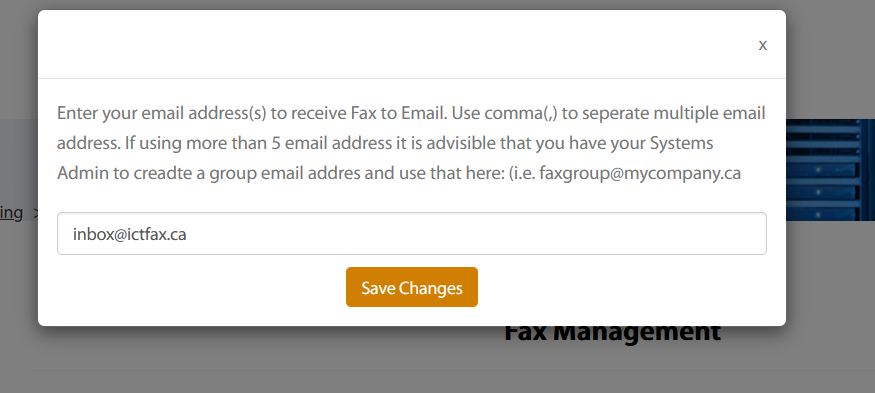Click the horizontal divider under the dialog header
Screen dimensions: 875x393
point(412,78)
